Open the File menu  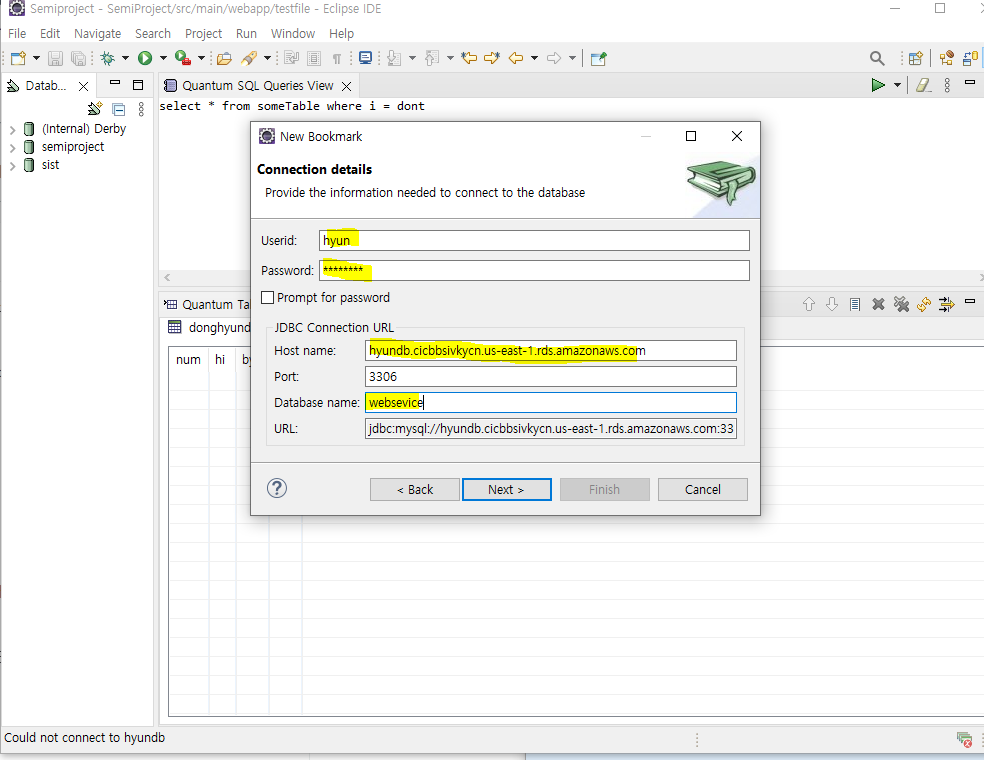pyautogui.click(x=17, y=33)
